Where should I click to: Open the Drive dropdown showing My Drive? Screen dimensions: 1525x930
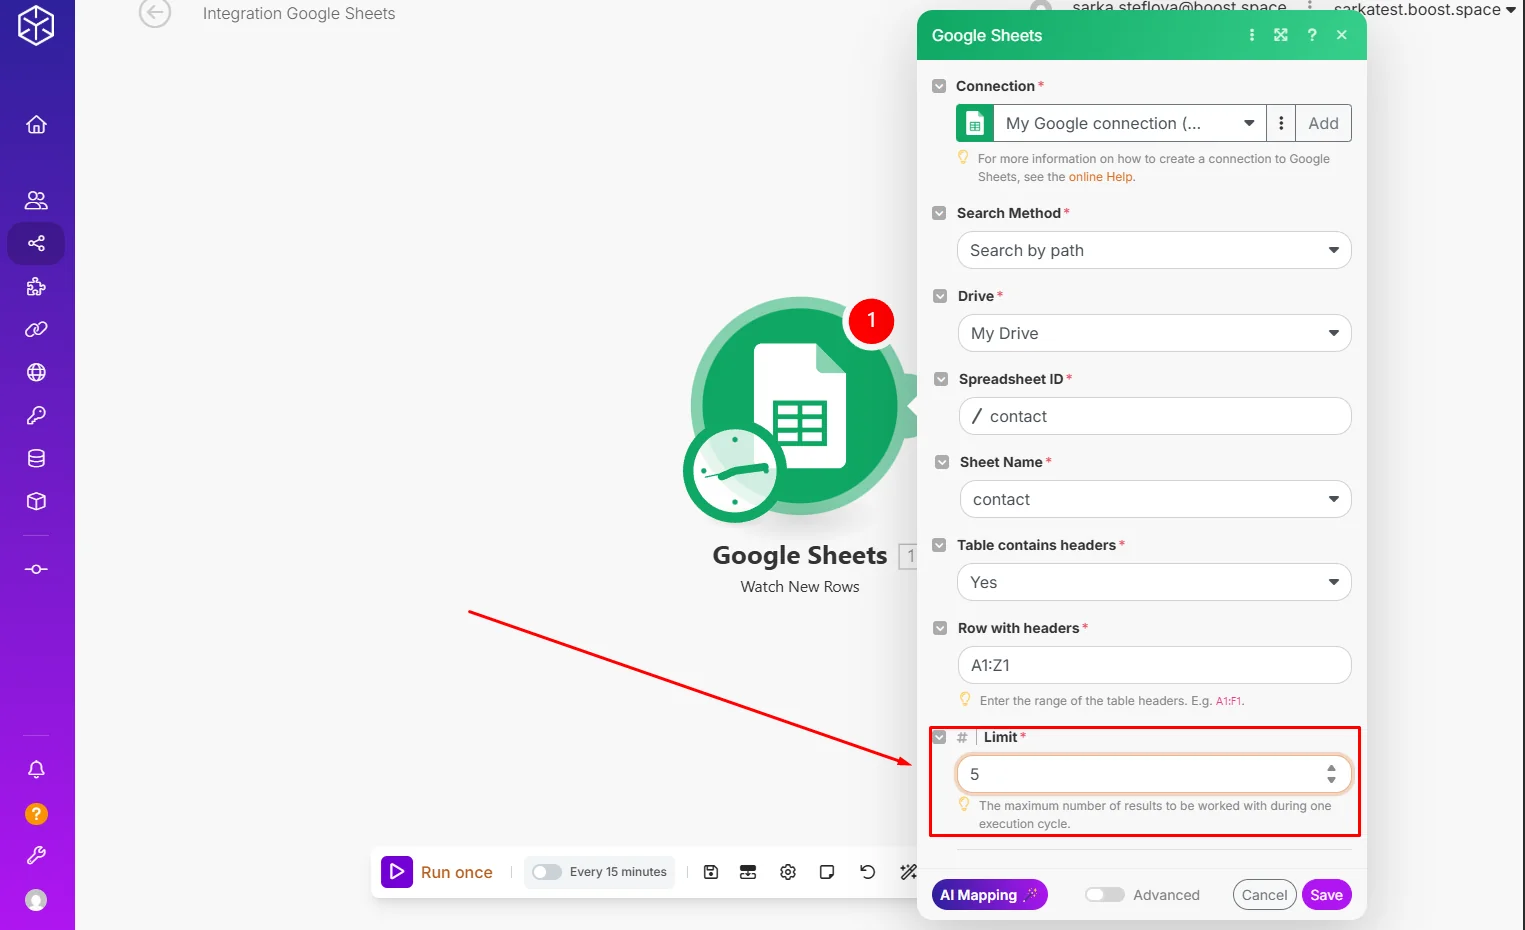coord(1154,333)
